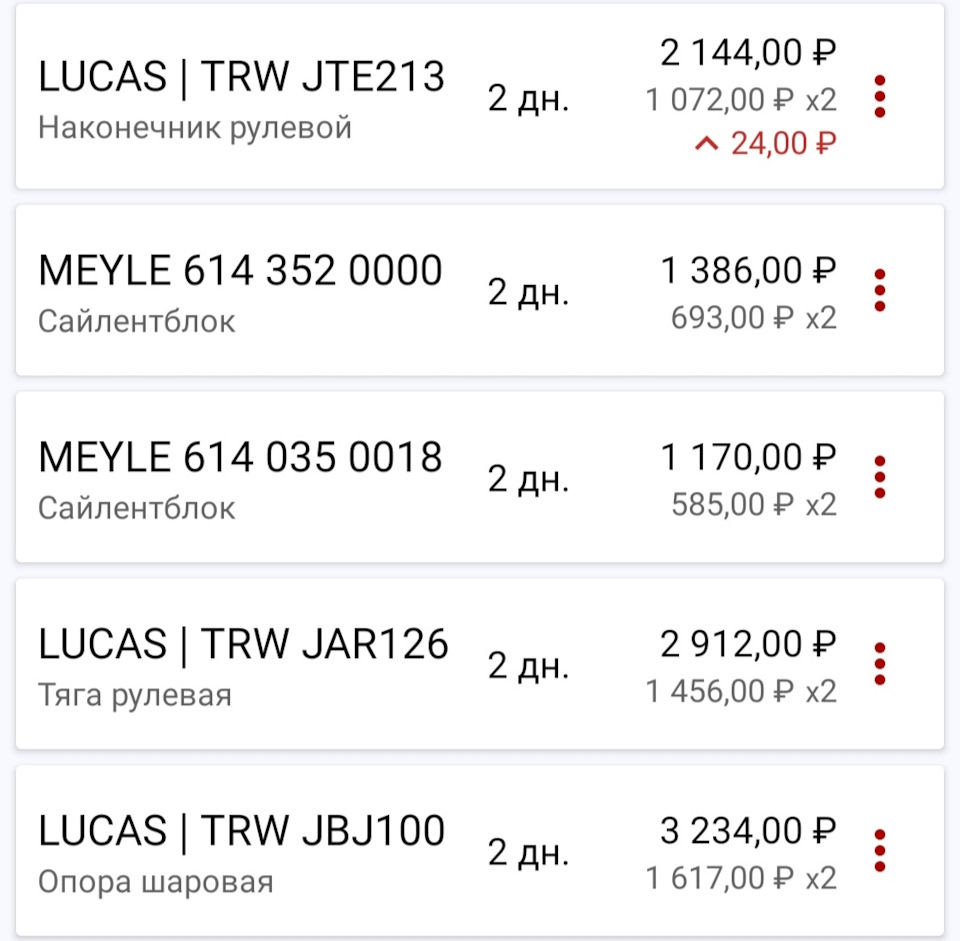Open three-dot menu for MEYLE 614 035 0018
This screenshot has height=941, width=960.
tap(880, 477)
